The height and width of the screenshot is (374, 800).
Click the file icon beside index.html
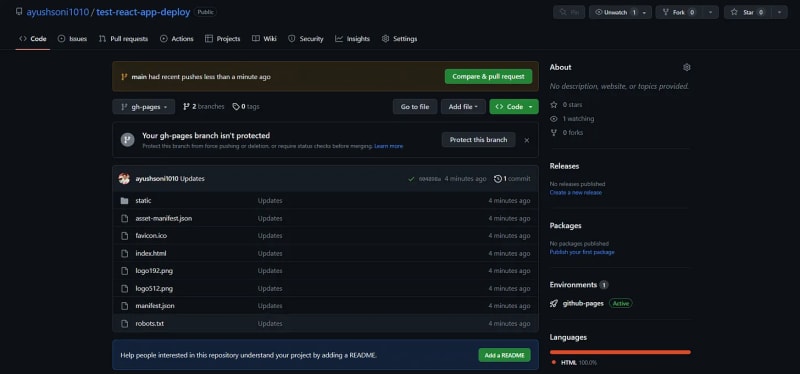tap(124, 253)
